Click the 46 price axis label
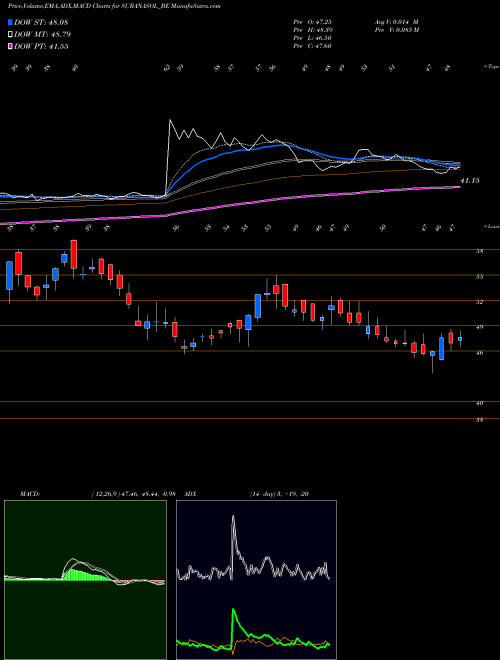This screenshot has height=660, width=500. pos(479,352)
